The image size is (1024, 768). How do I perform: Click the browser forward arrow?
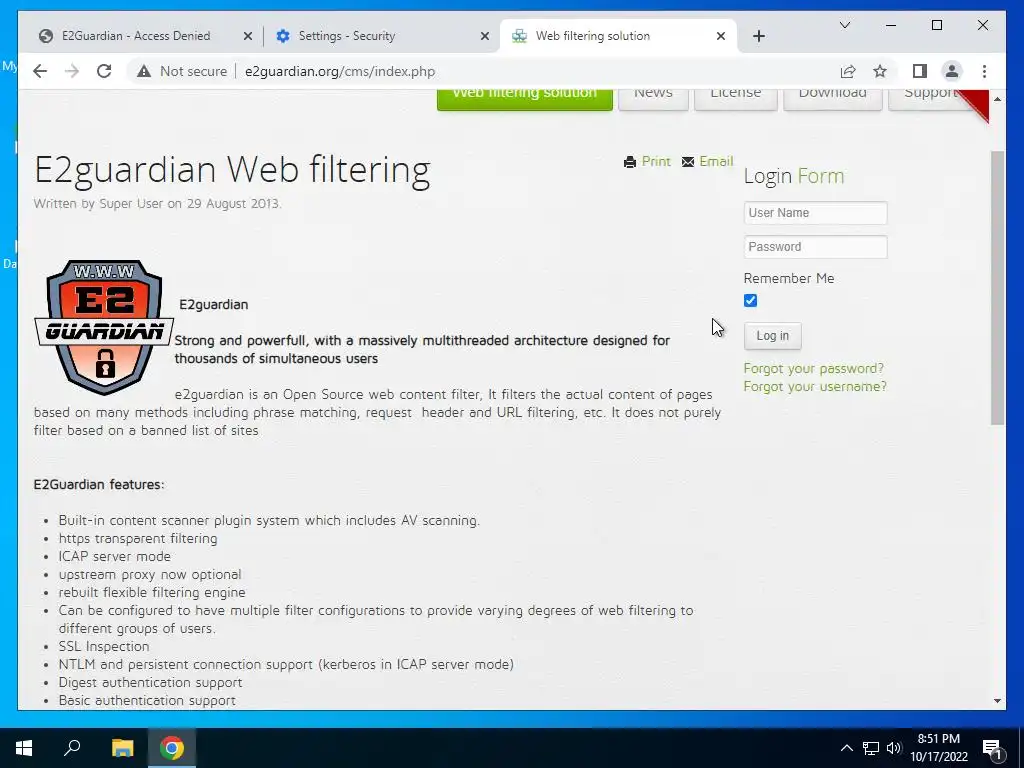pos(72,71)
